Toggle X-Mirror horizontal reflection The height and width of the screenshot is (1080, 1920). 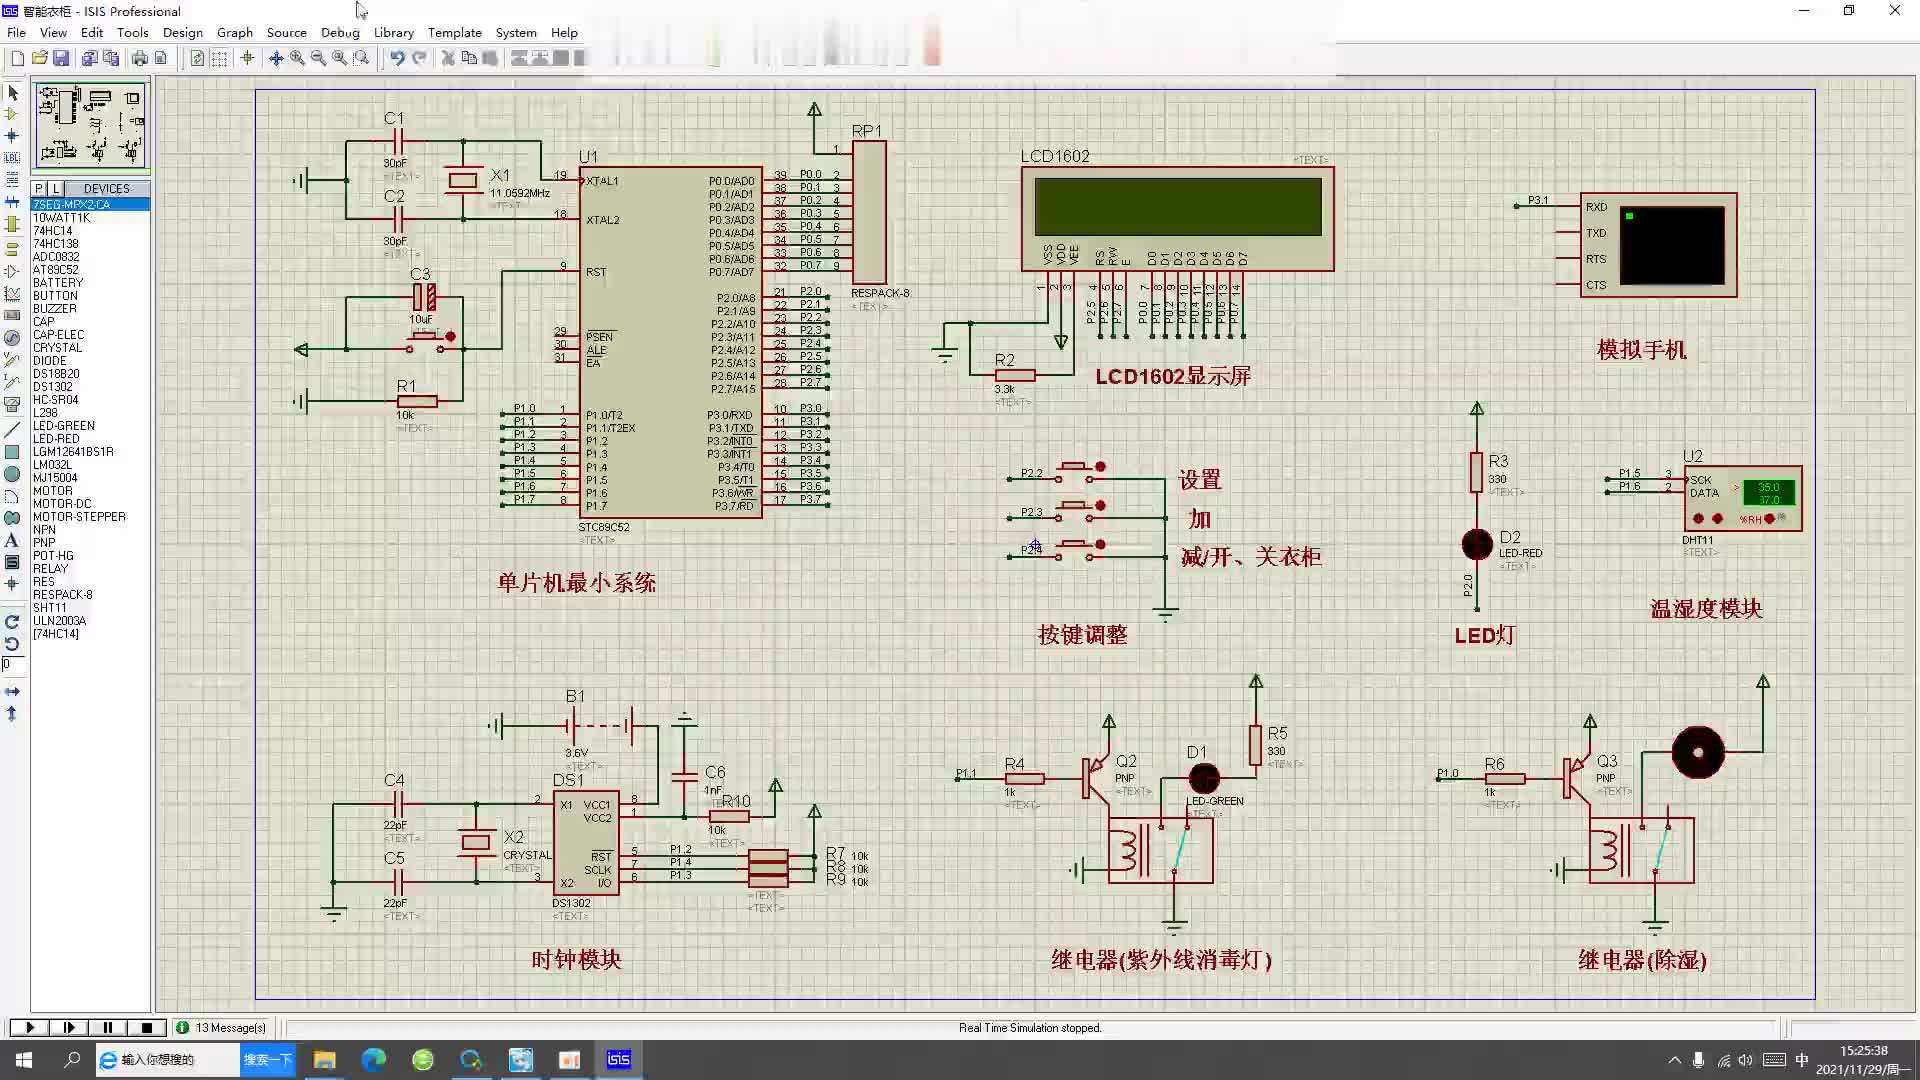point(12,691)
